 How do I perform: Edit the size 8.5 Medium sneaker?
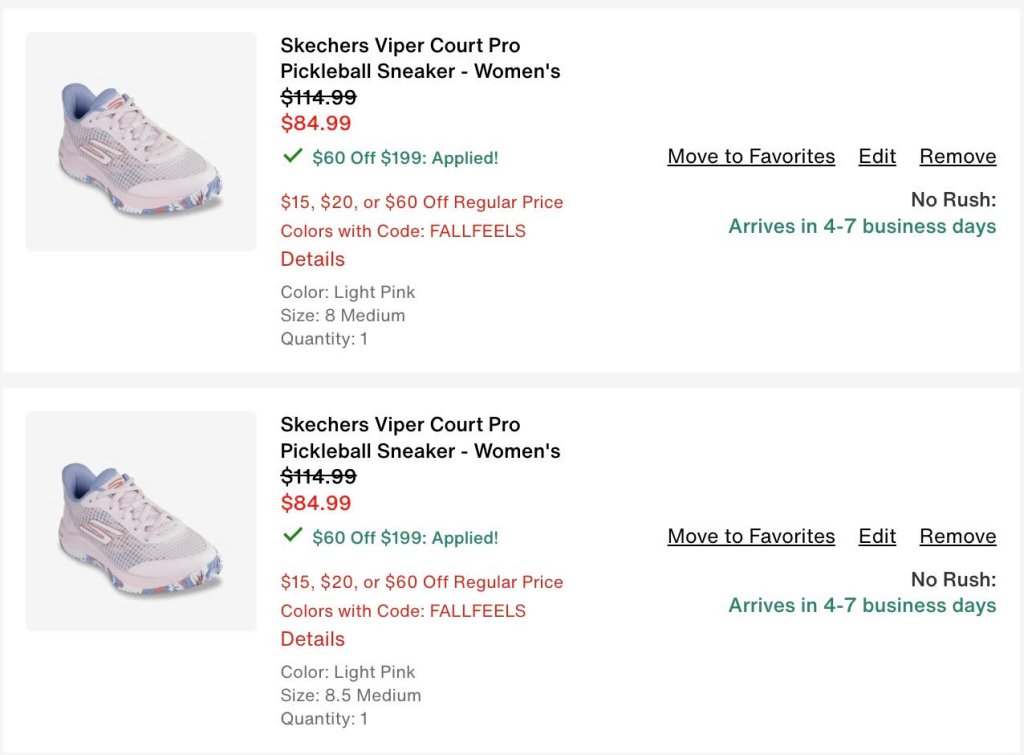click(x=877, y=536)
